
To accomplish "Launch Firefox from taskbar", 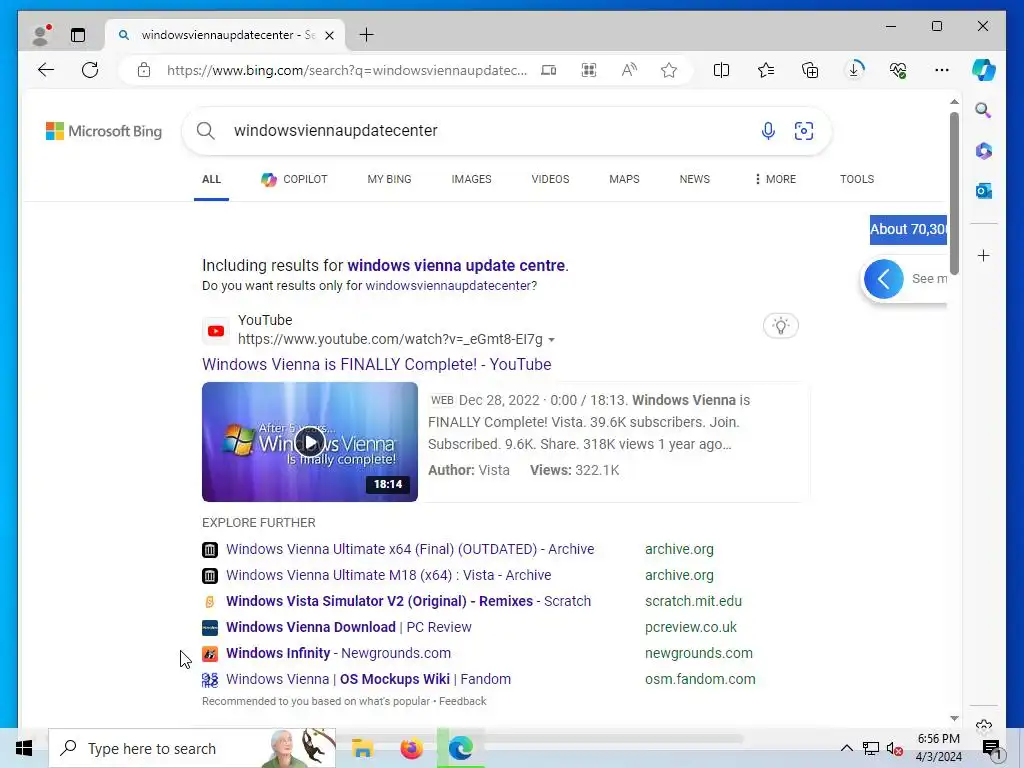I will click(x=411, y=748).
